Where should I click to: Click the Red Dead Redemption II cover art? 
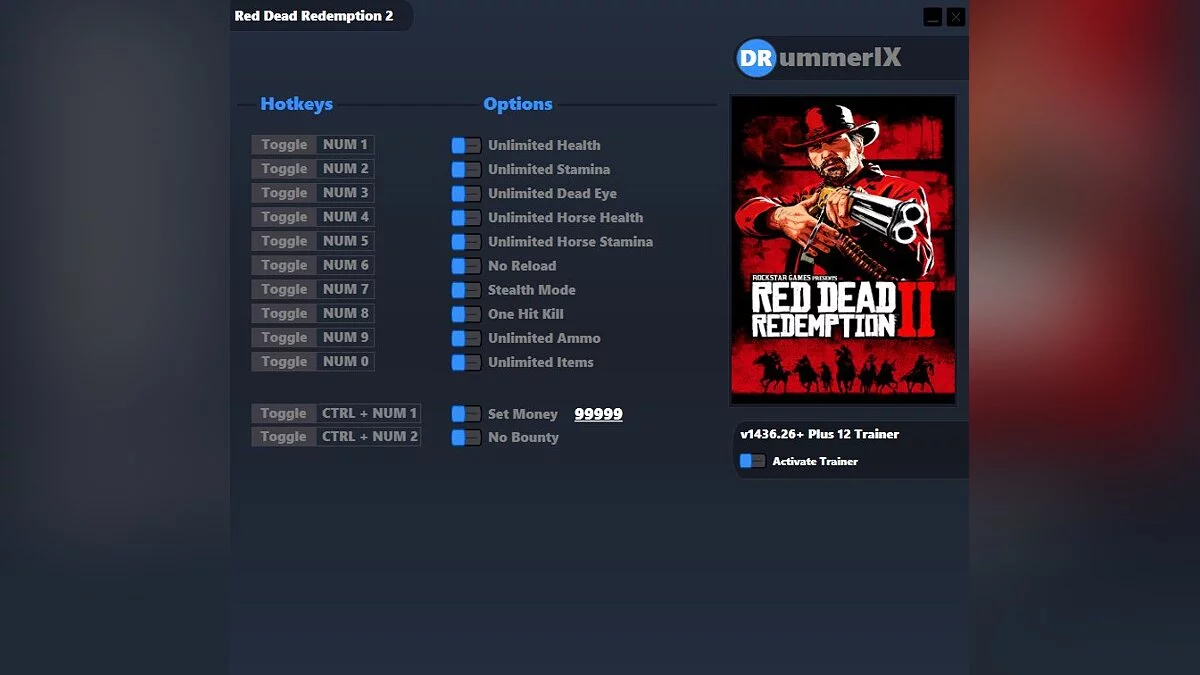pos(843,249)
